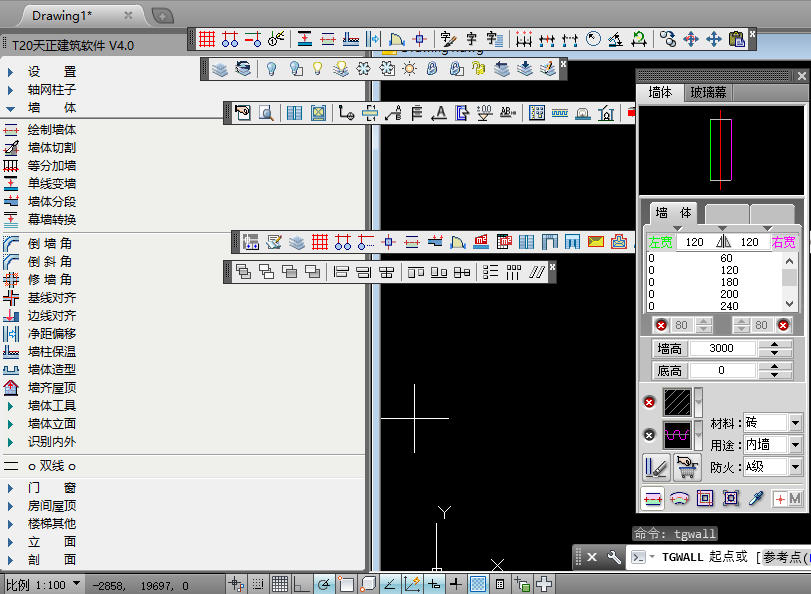Click the 左宽 left width label
This screenshot has width=811, height=594.
click(x=660, y=242)
